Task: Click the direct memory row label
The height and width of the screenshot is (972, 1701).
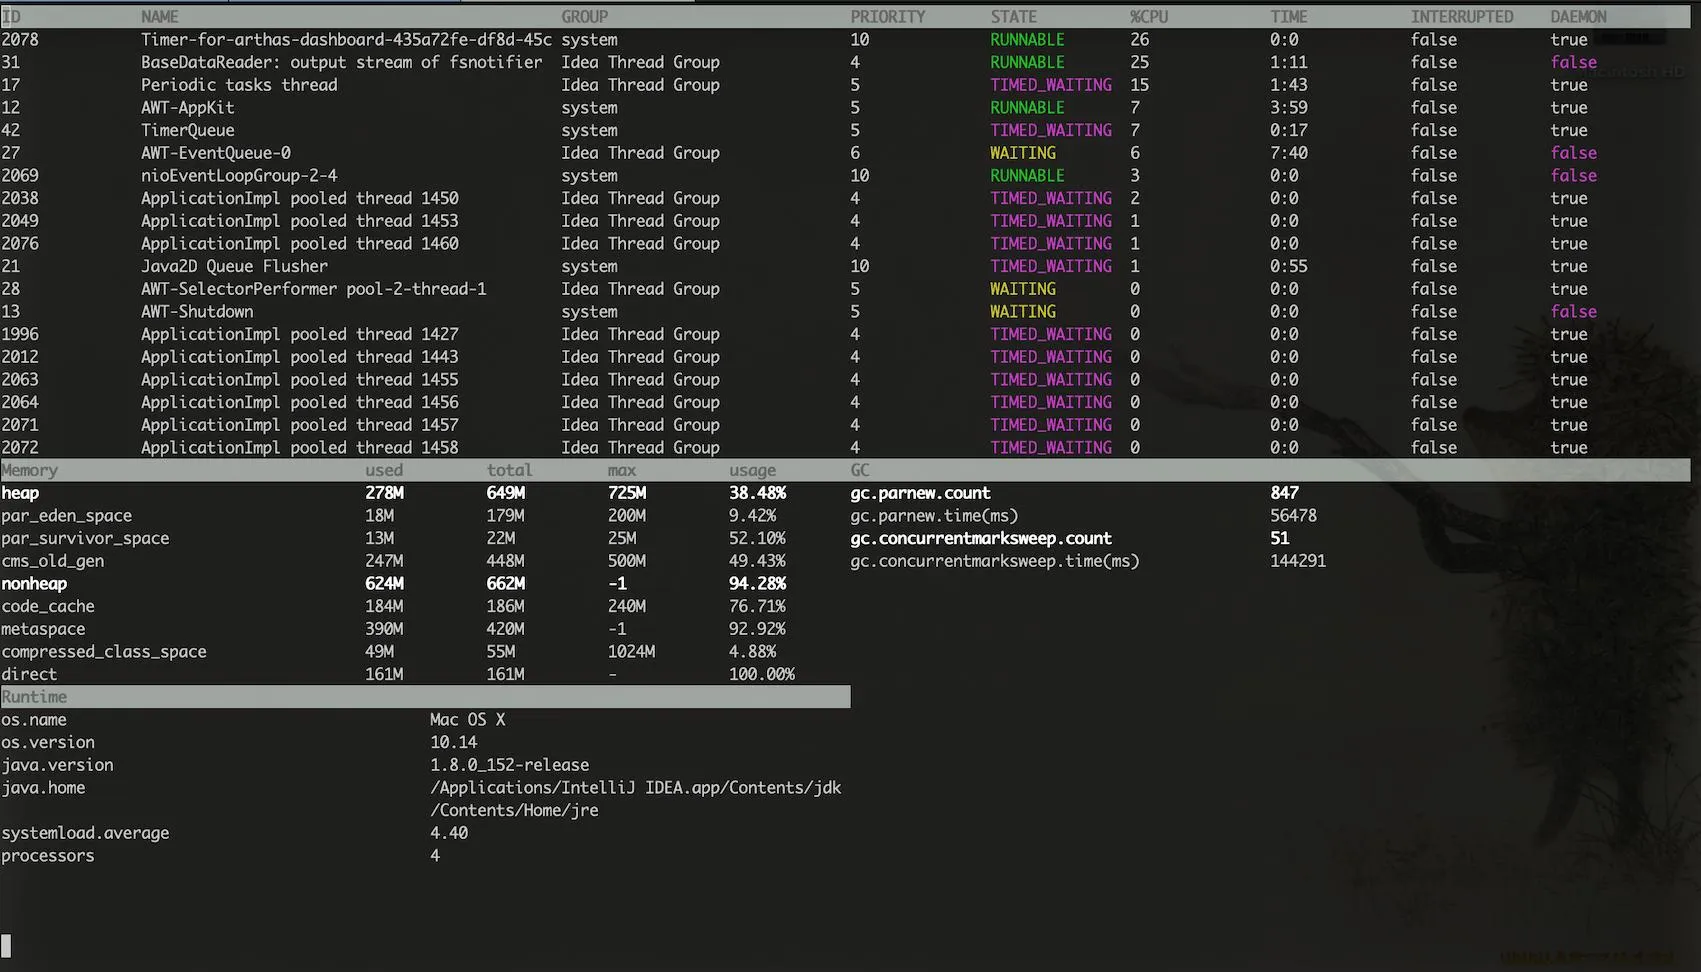Action: click(29, 674)
